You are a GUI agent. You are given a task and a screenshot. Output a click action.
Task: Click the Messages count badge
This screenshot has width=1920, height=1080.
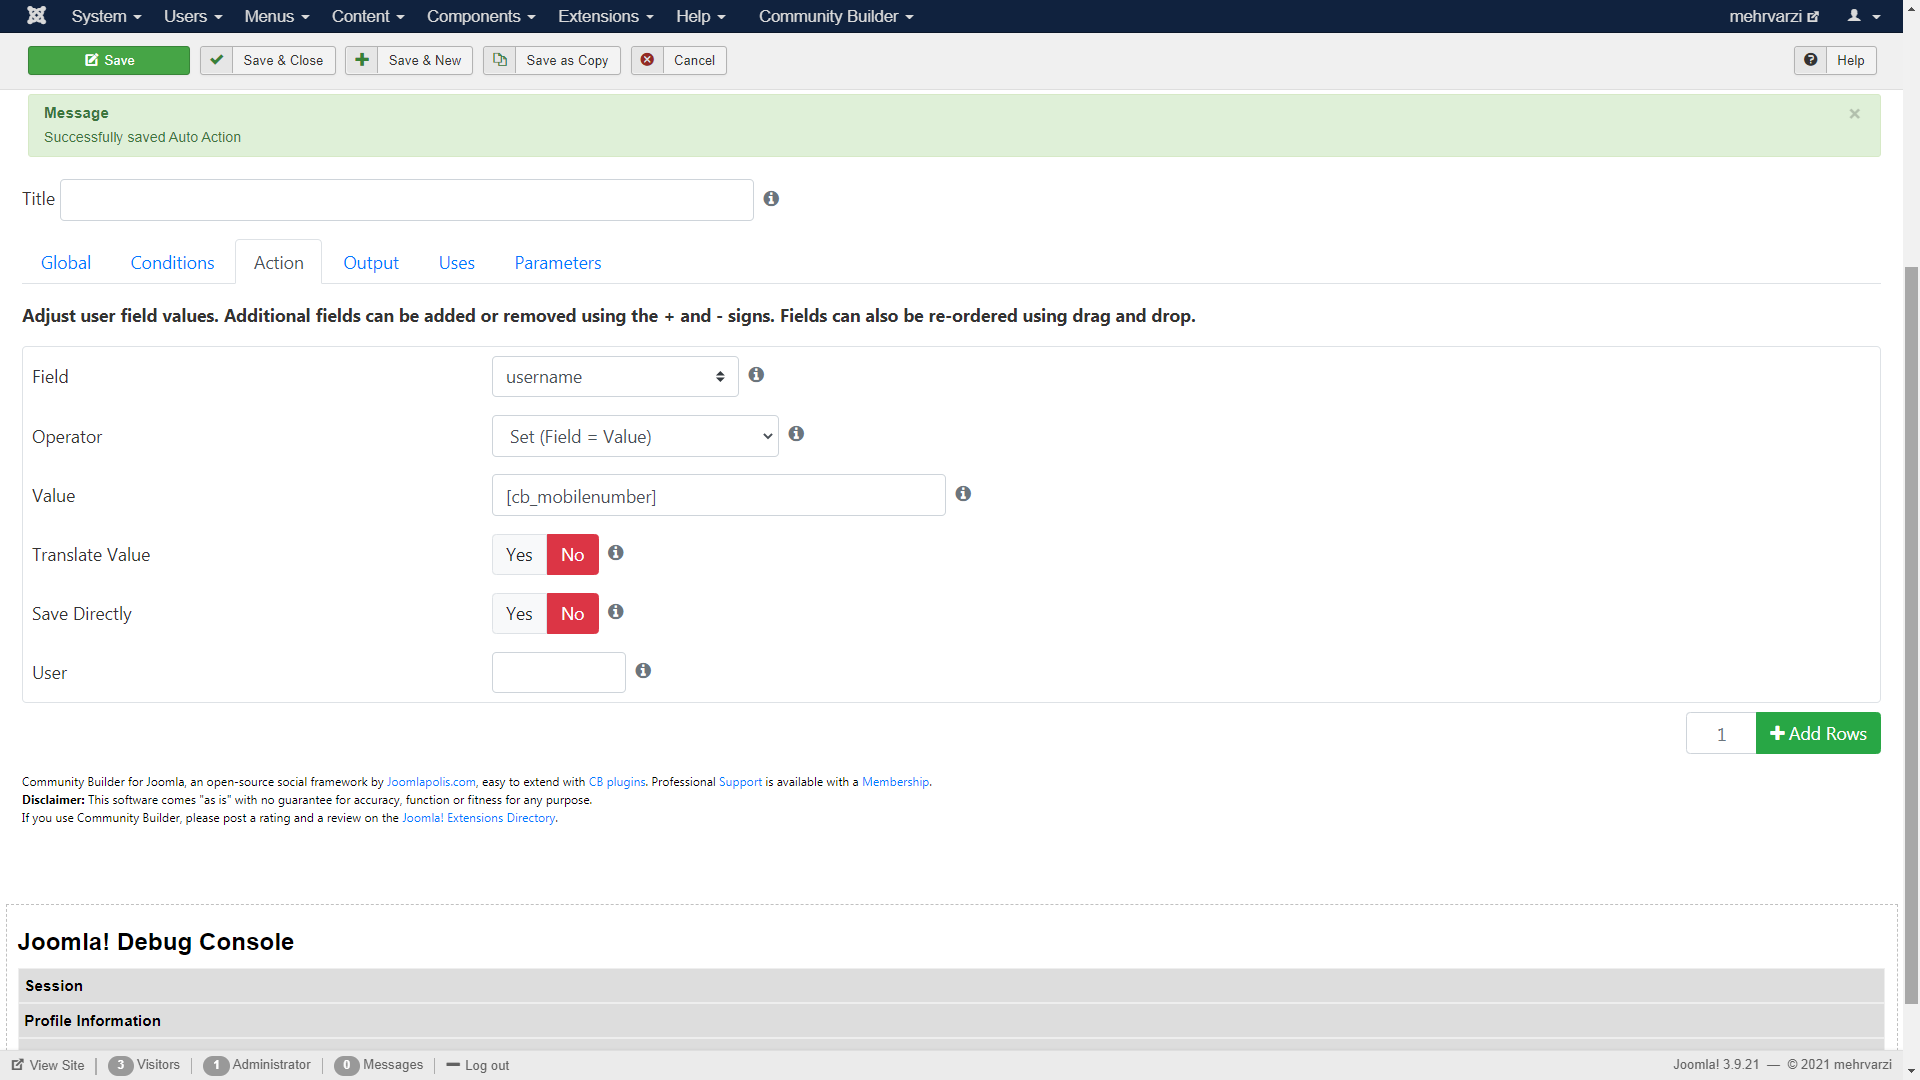(x=346, y=1065)
